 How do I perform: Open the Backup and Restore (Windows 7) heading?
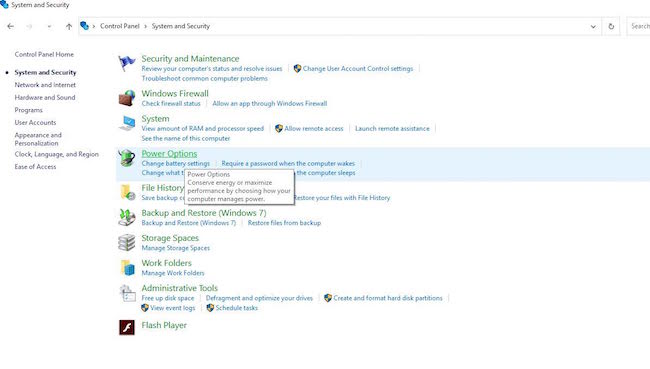pos(204,213)
